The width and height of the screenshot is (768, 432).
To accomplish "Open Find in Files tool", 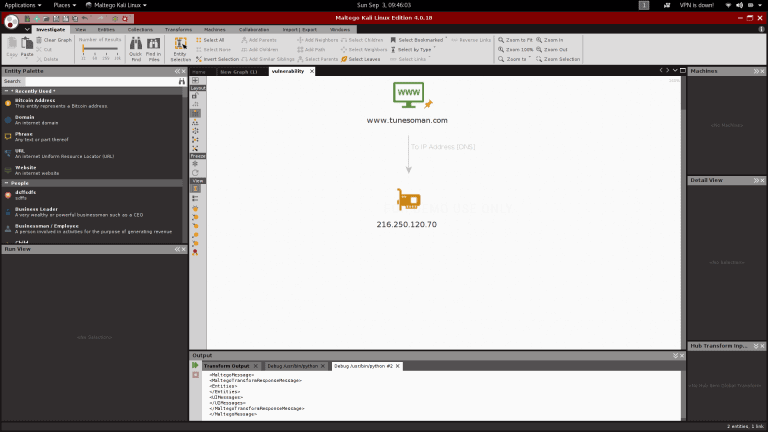I will click(x=153, y=49).
